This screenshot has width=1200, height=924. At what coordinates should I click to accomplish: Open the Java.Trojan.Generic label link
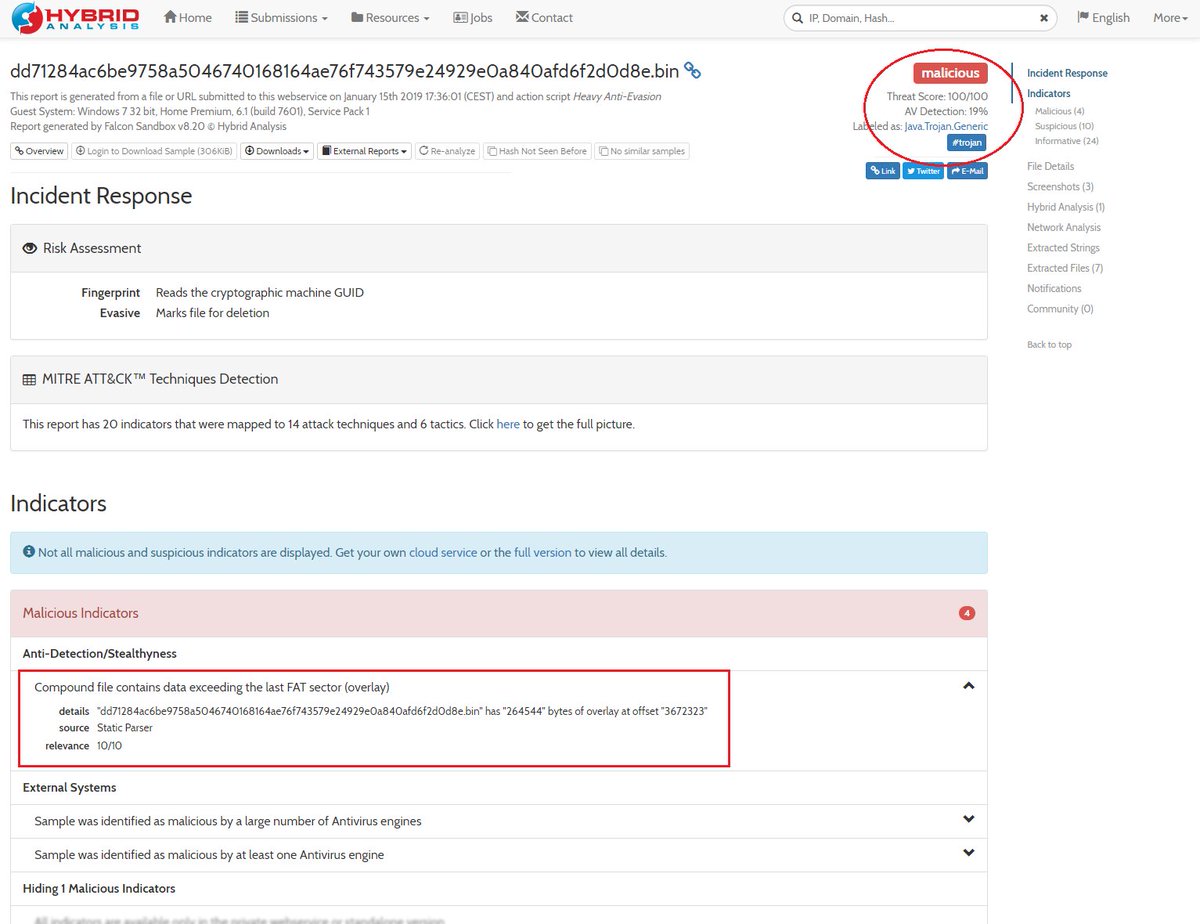tap(946, 126)
